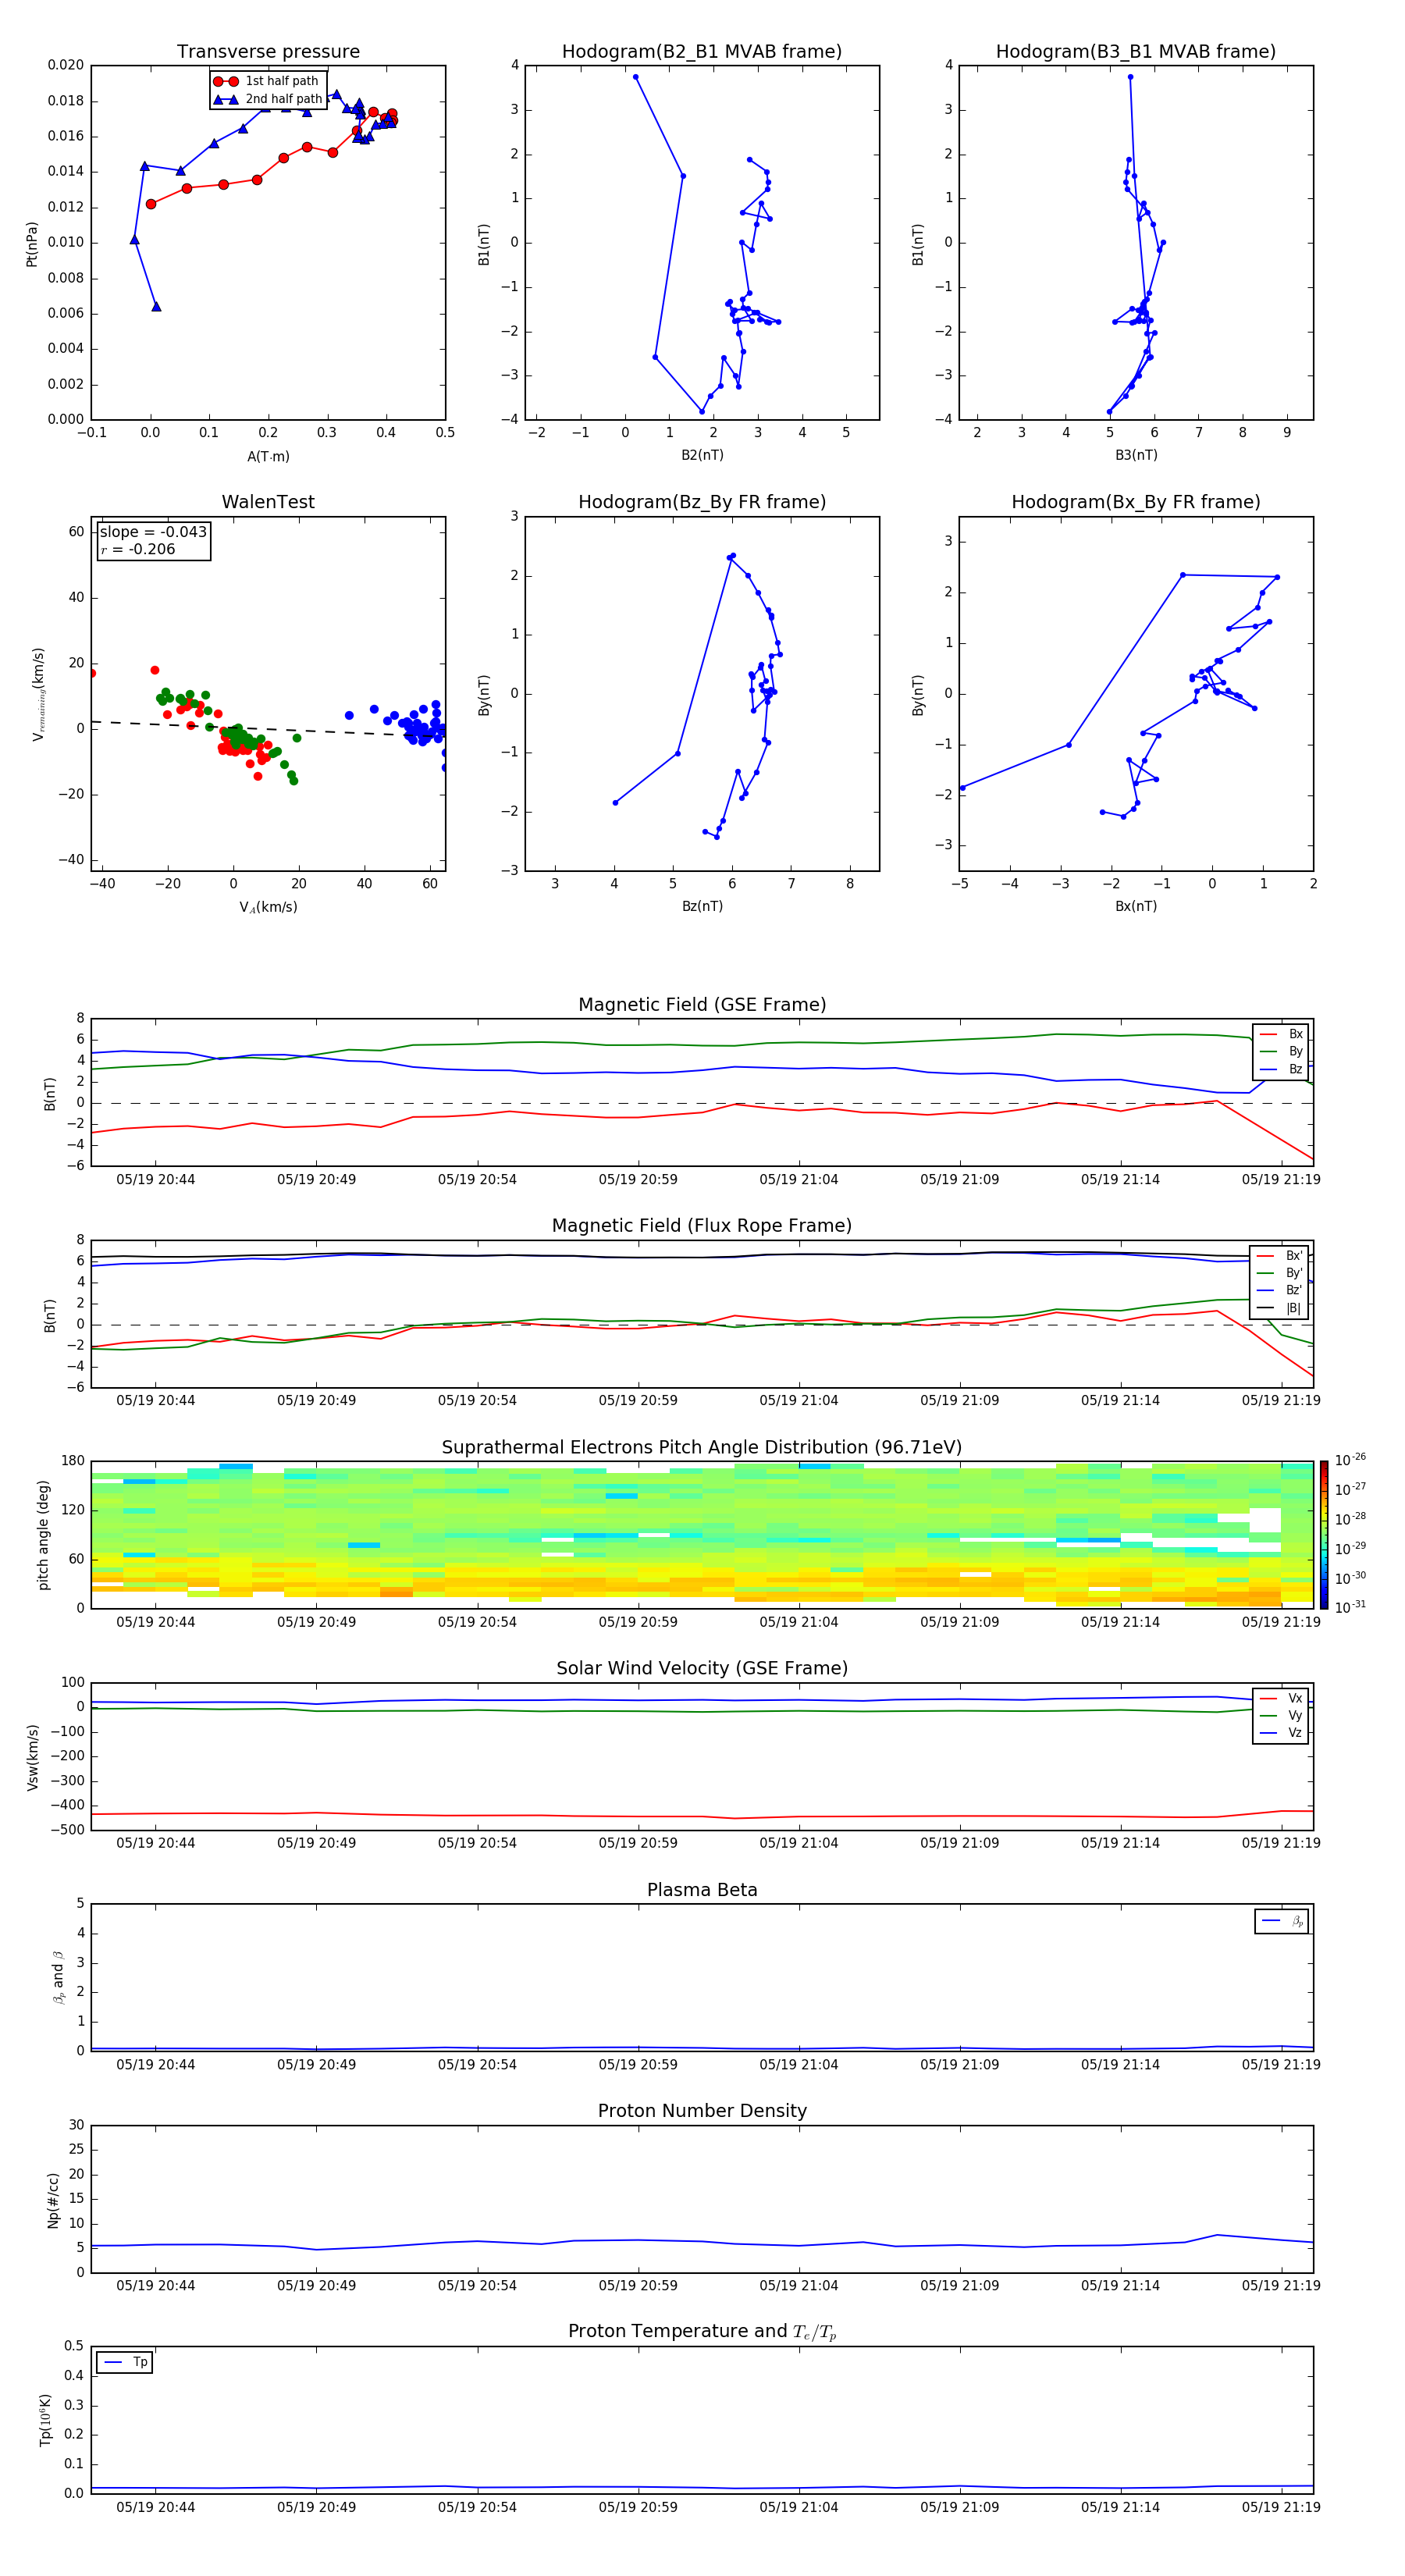This screenshot has height=2576, width=1405.
Task: Click |B| legend entry in Flux Rope plot
Action: 1279,1308
